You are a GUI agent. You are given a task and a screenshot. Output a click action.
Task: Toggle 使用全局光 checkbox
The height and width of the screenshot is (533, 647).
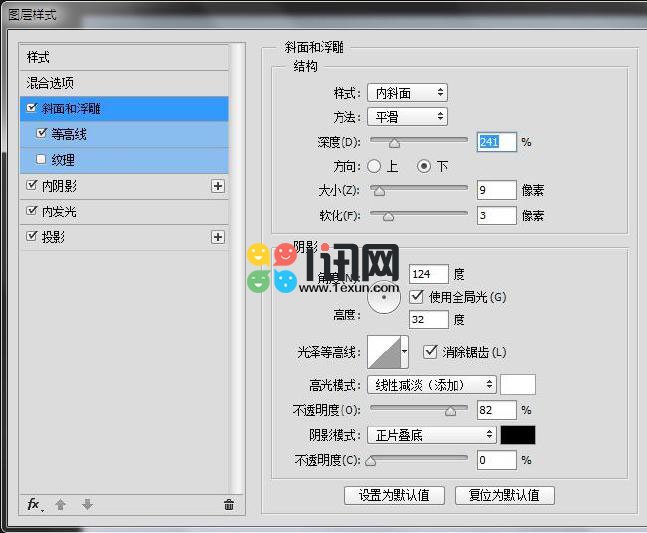[x=416, y=297]
